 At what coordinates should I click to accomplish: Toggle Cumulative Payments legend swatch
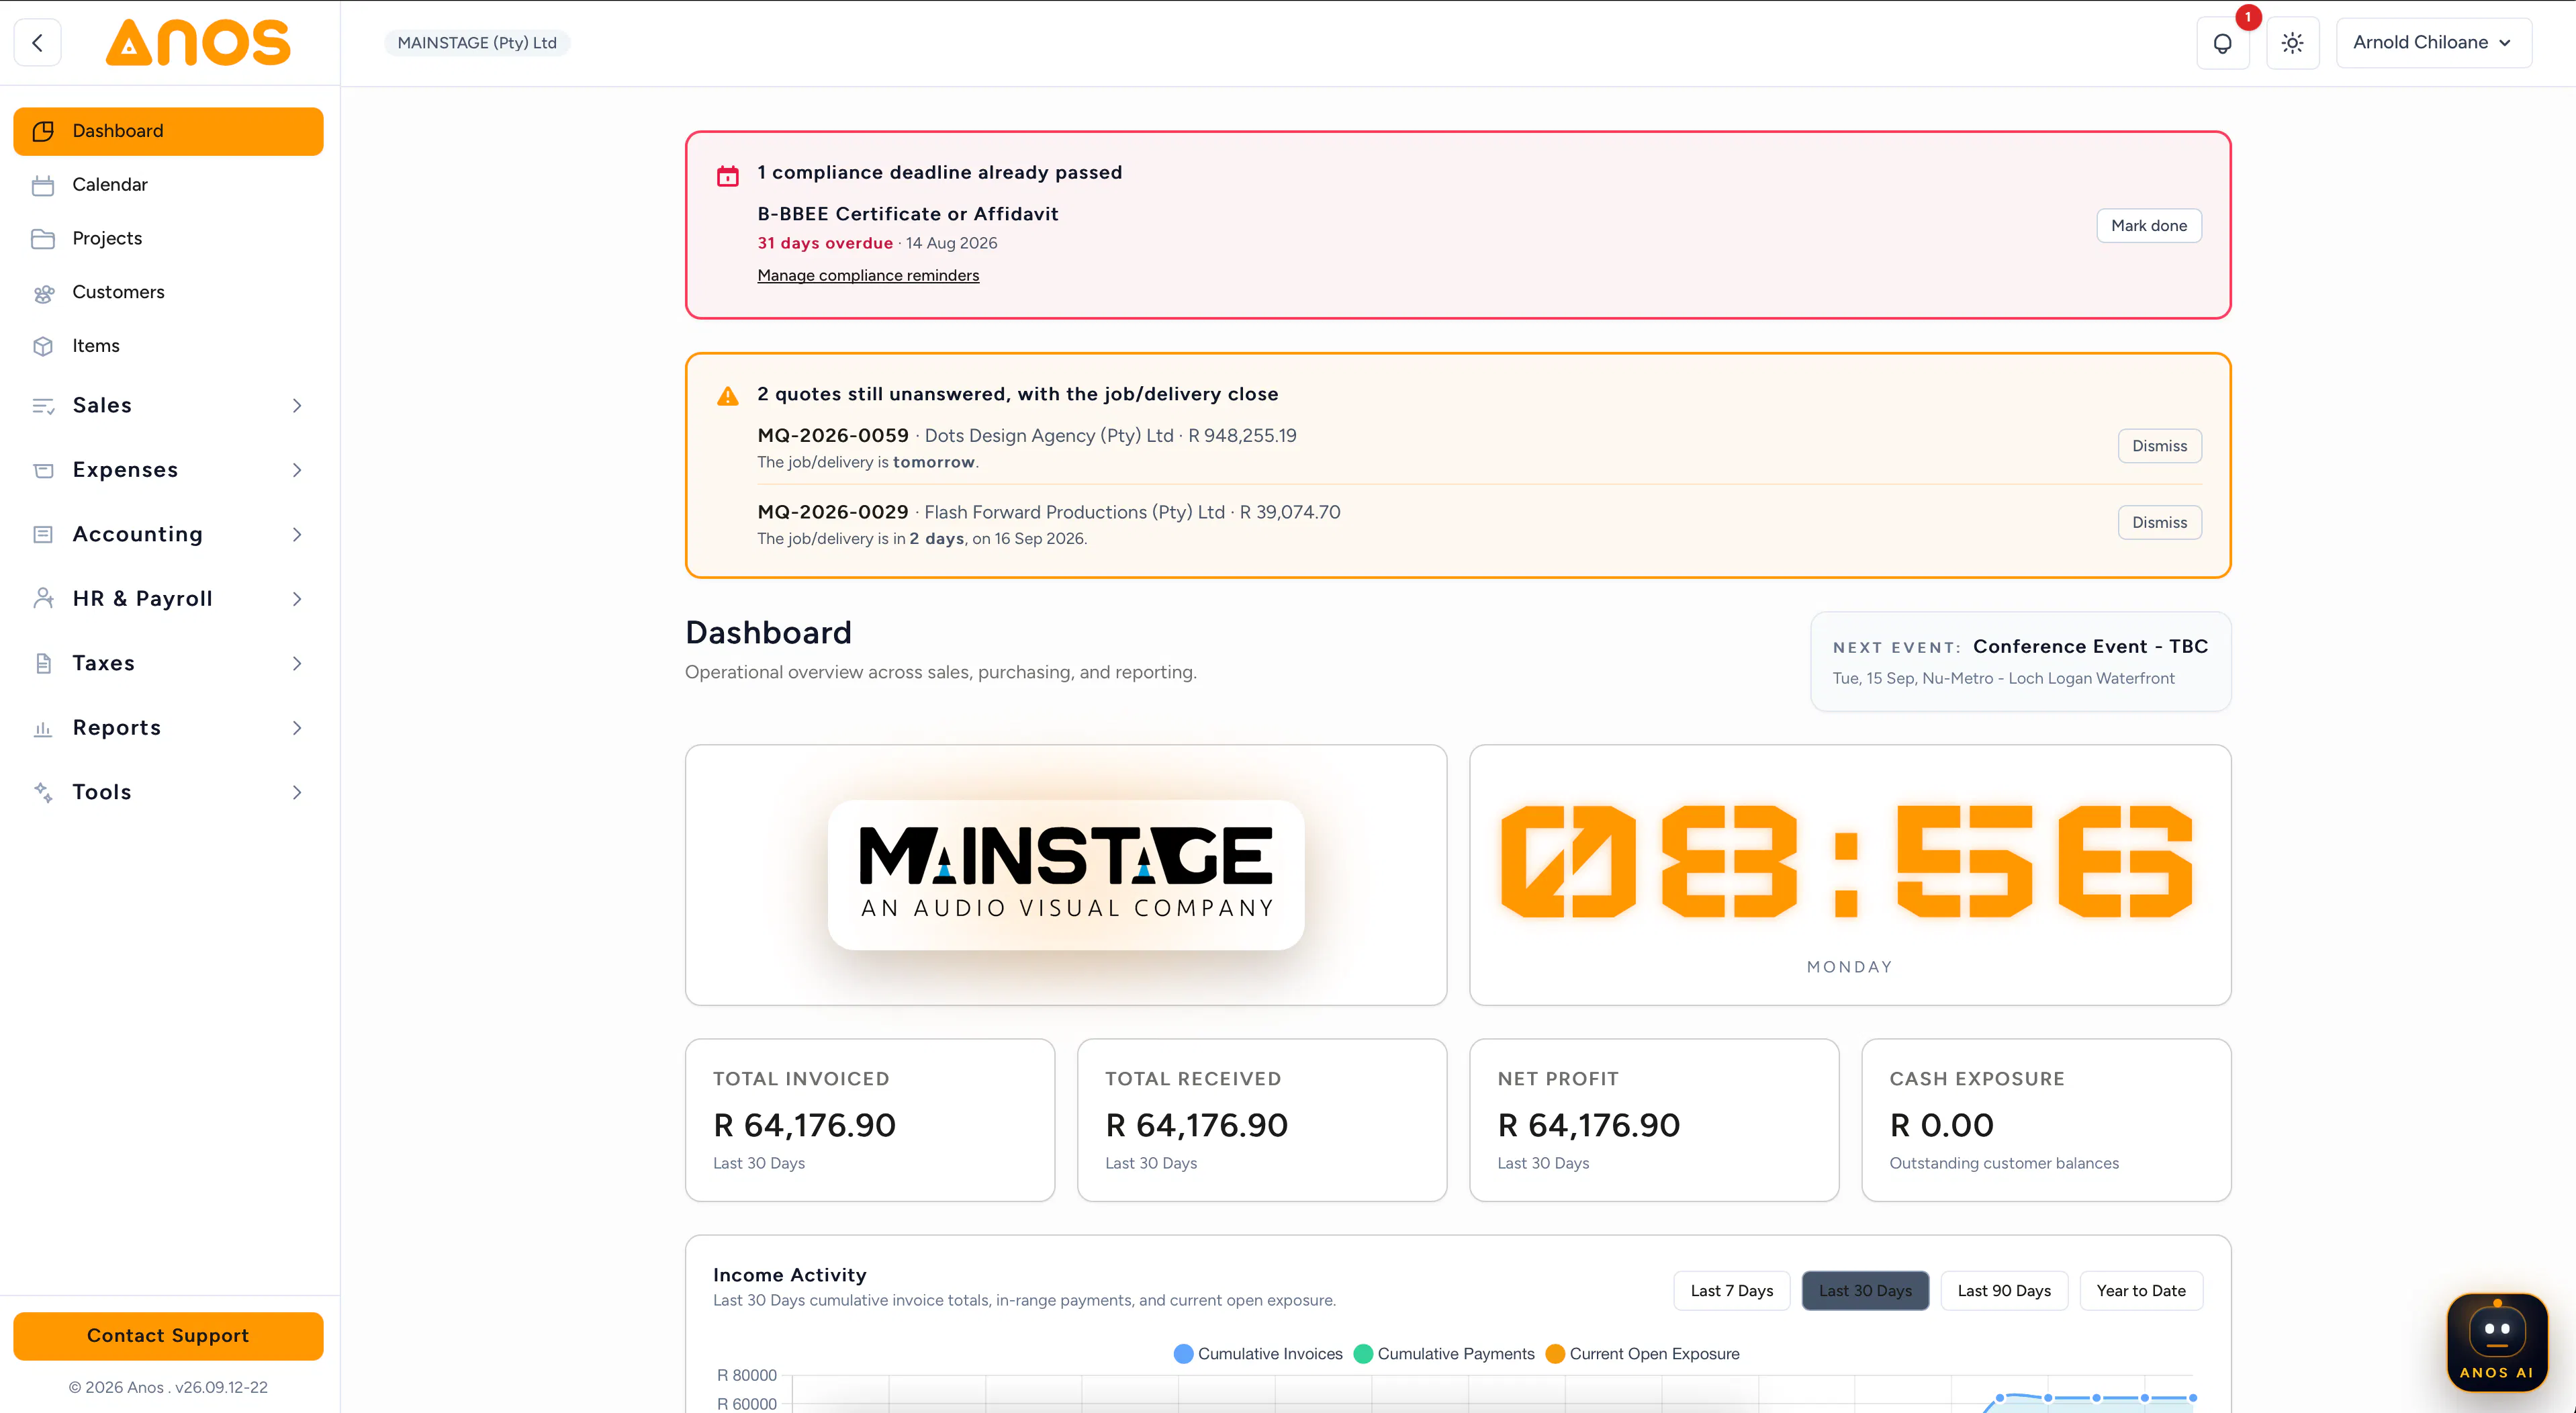1363,1354
